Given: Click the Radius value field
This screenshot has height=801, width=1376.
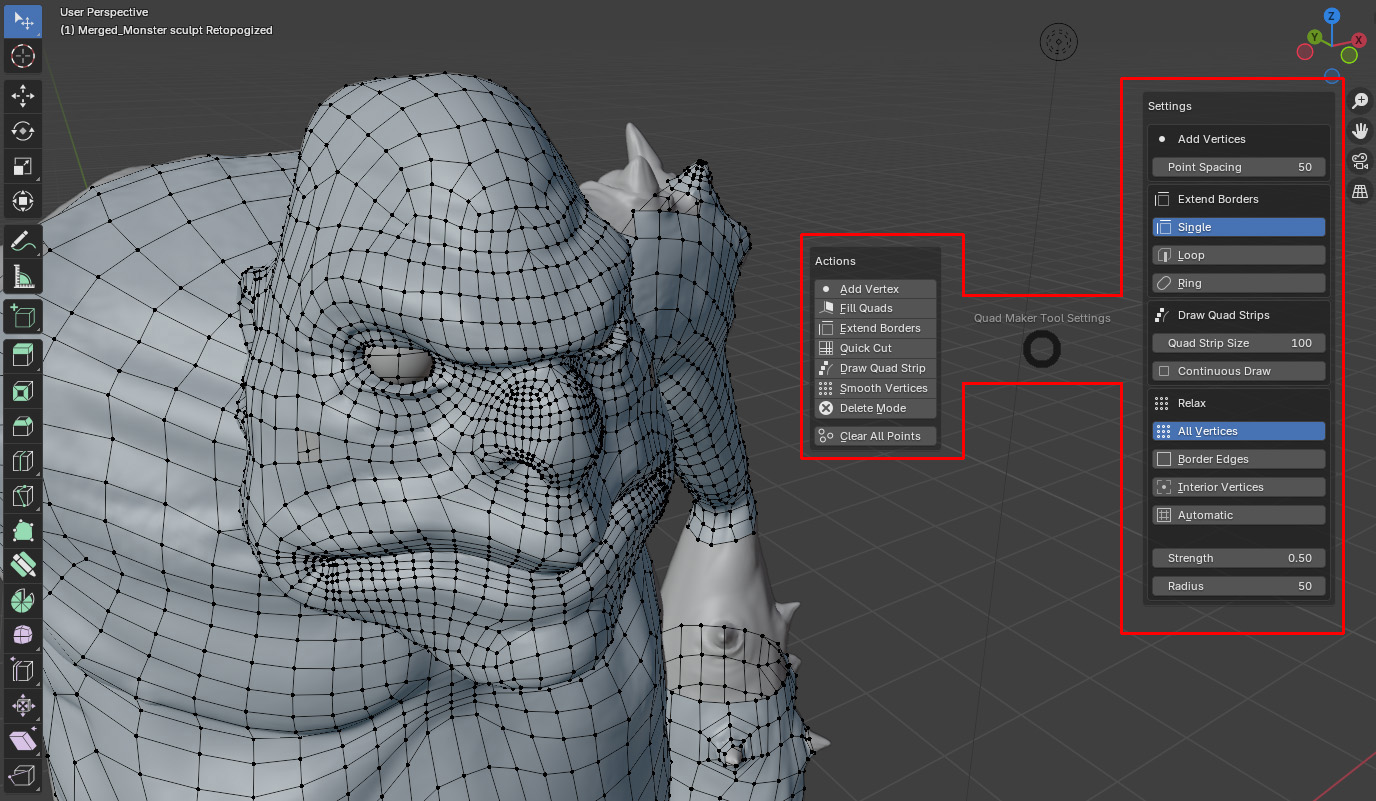Looking at the screenshot, I should point(1239,586).
